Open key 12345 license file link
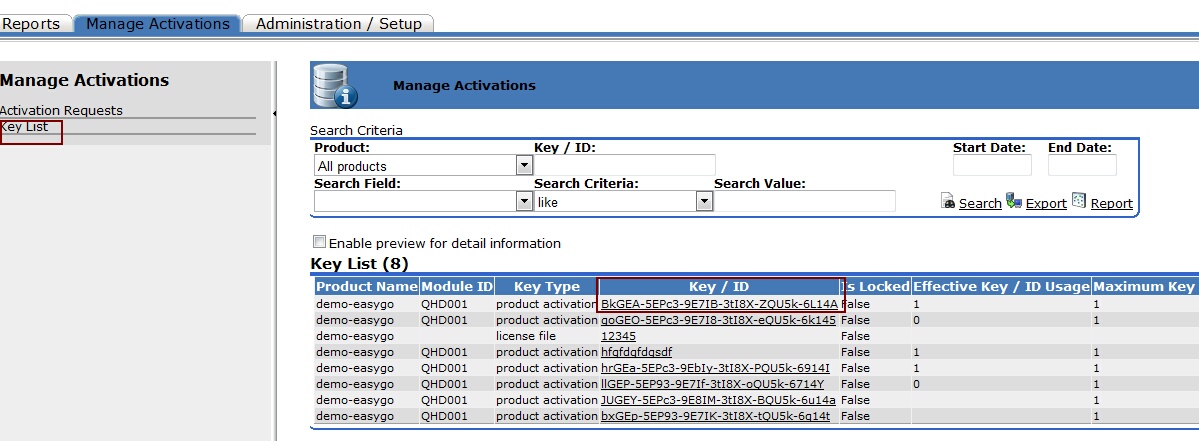Image resolution: width=1199 pixels, height=441 pixels. (618, 336)
